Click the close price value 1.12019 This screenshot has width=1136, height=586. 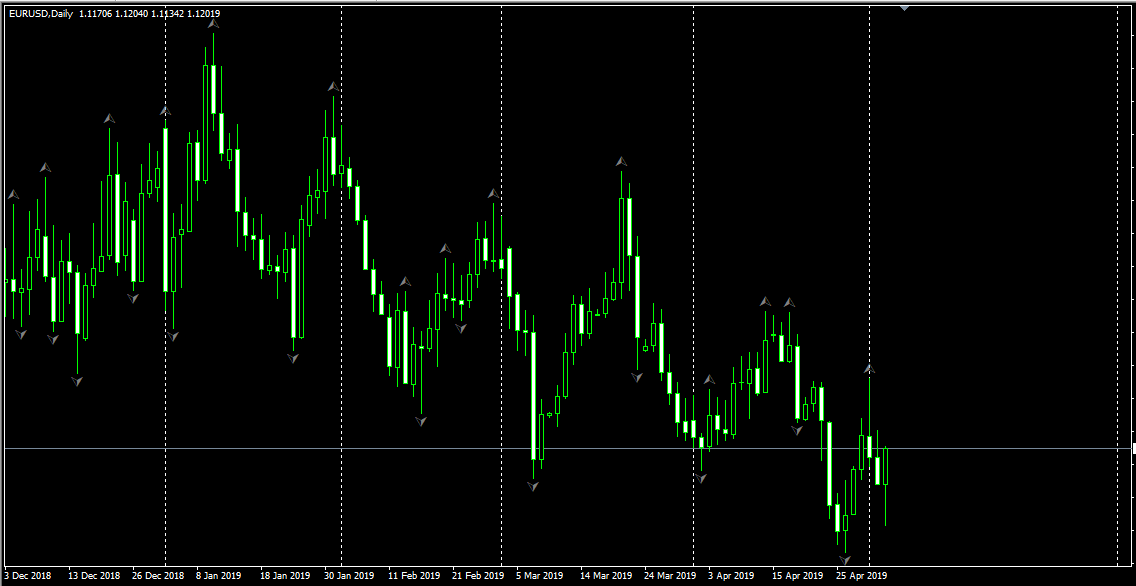(x=204, y=14)
